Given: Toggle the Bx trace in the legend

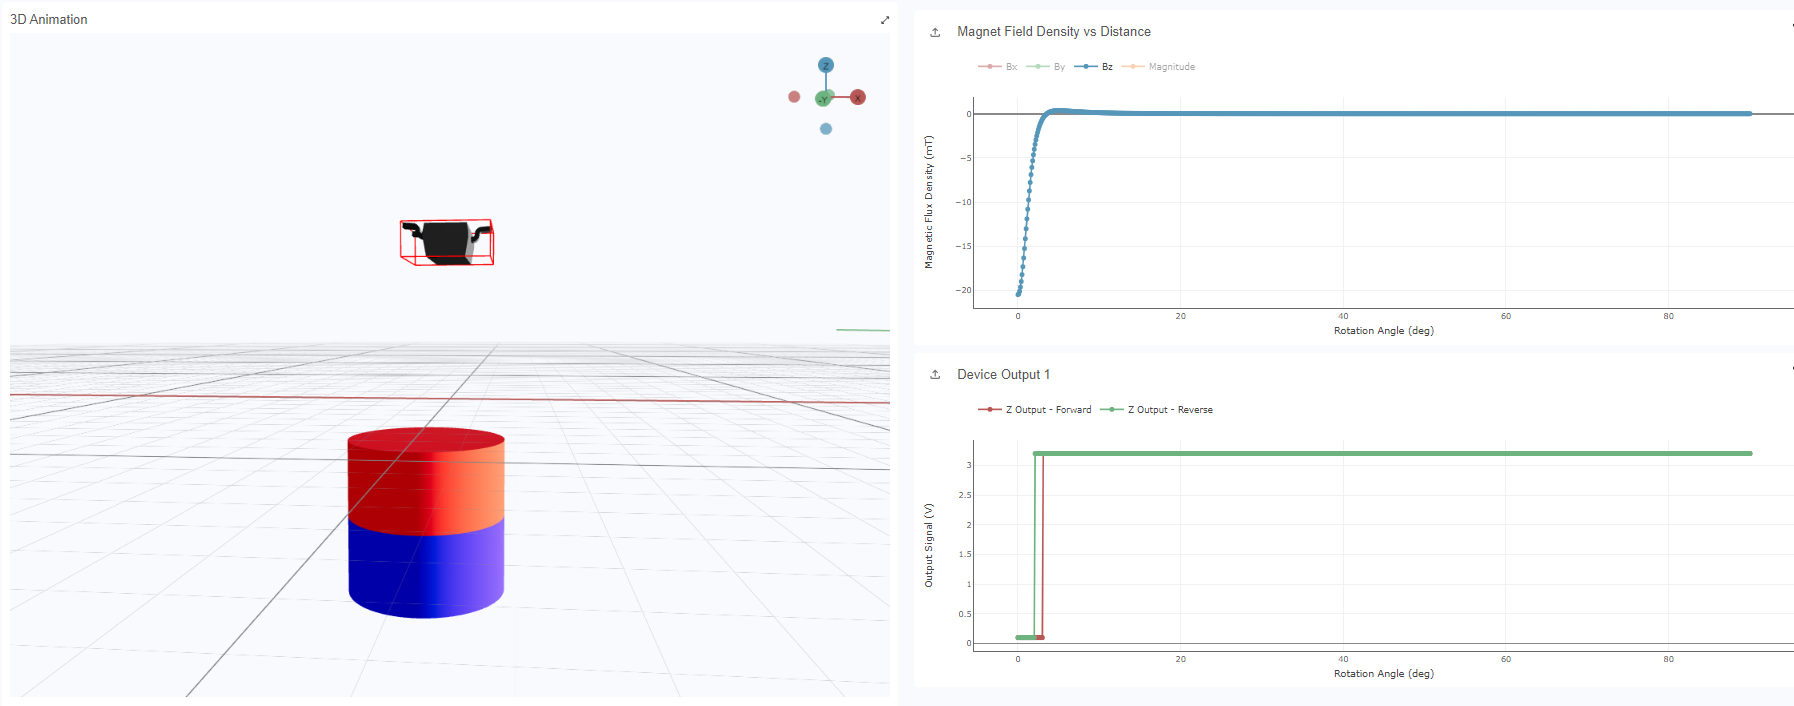Looking at the screenshot, I should (998, 67).
